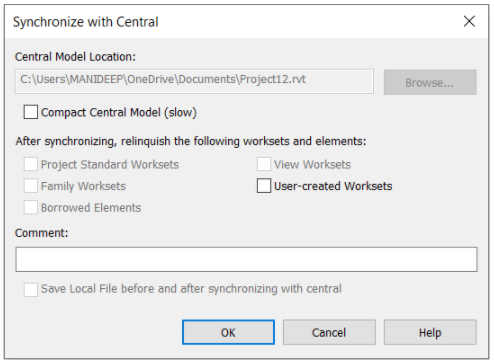Viewport: 494px width, 363px height.
Task: Toggle Save Local File before and after synchronizing
Action: [x=31, y=289]
